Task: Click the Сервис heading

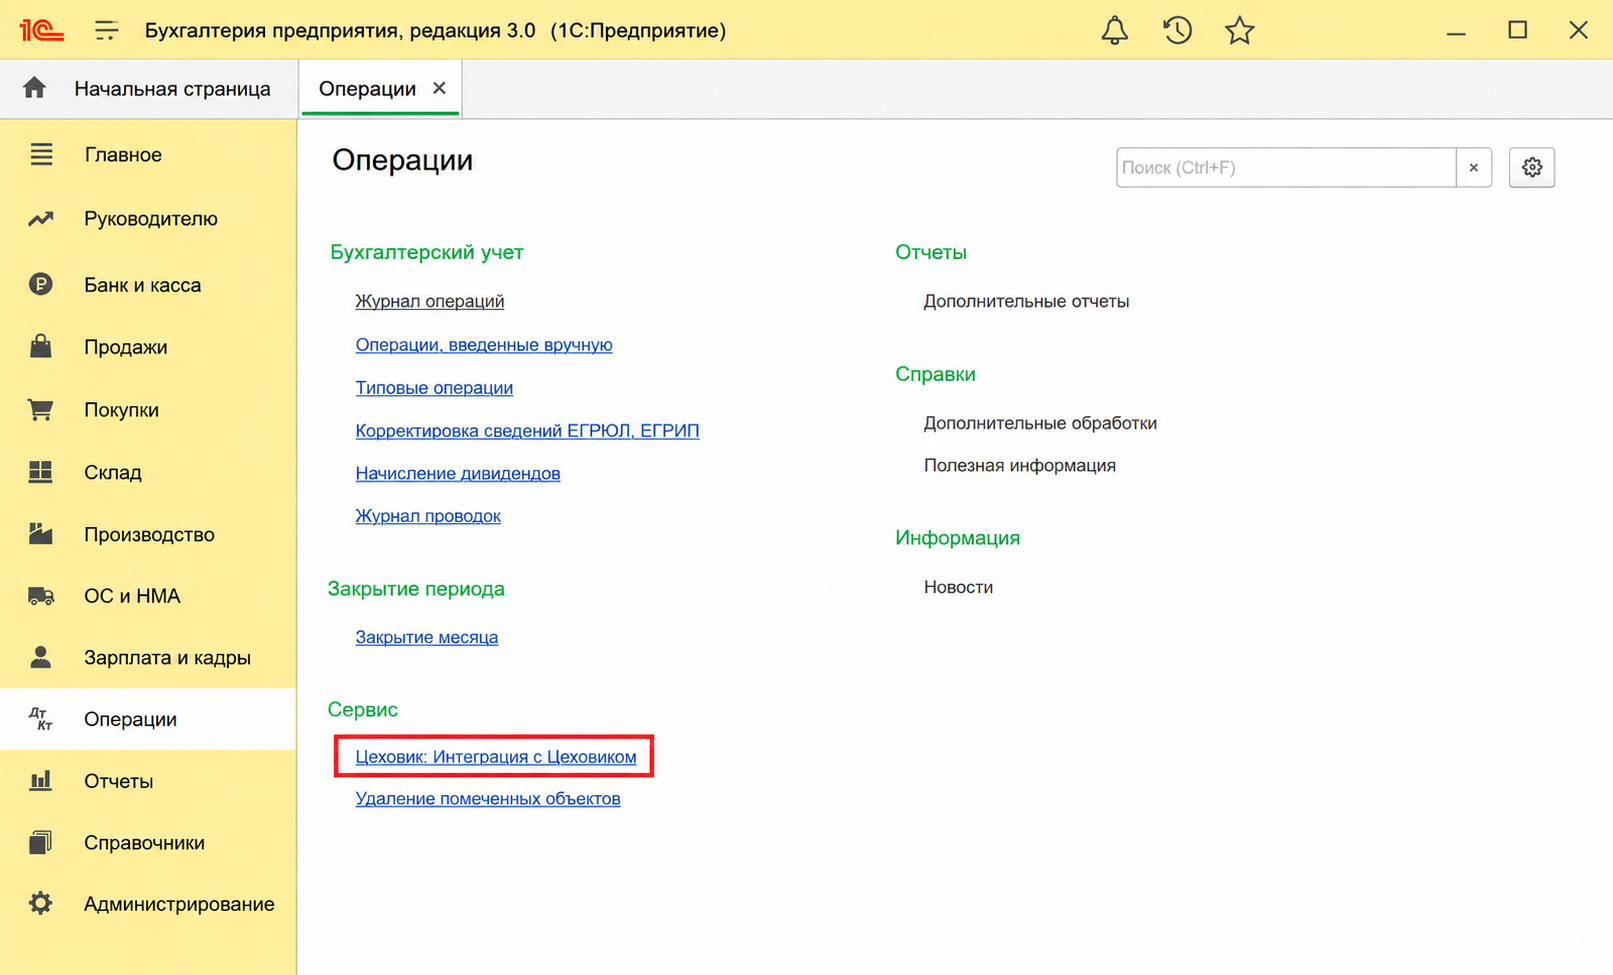Action: [363, 709]
